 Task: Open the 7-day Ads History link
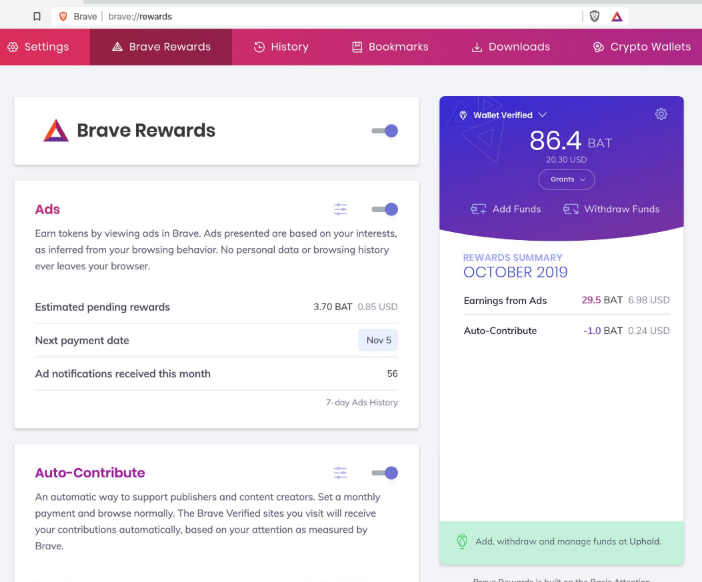coord(362,402)
